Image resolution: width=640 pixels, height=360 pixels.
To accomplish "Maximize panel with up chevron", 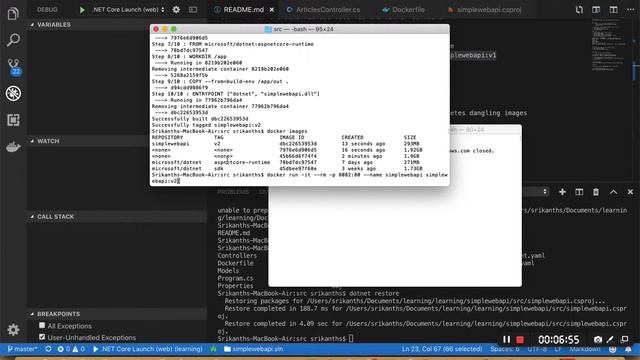I will click(x=613, y=192).
